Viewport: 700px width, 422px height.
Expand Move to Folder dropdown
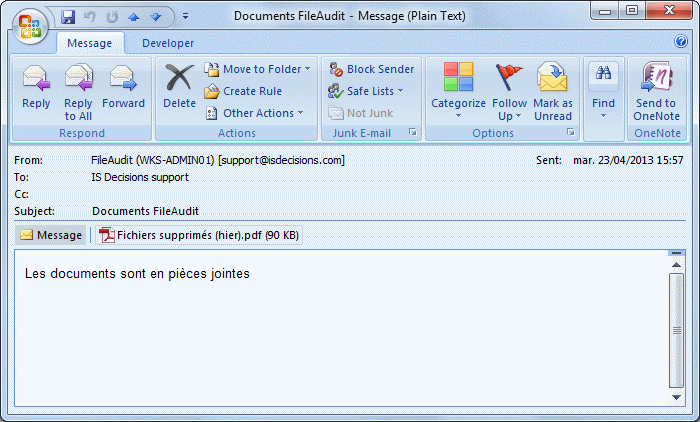[257, 69]
